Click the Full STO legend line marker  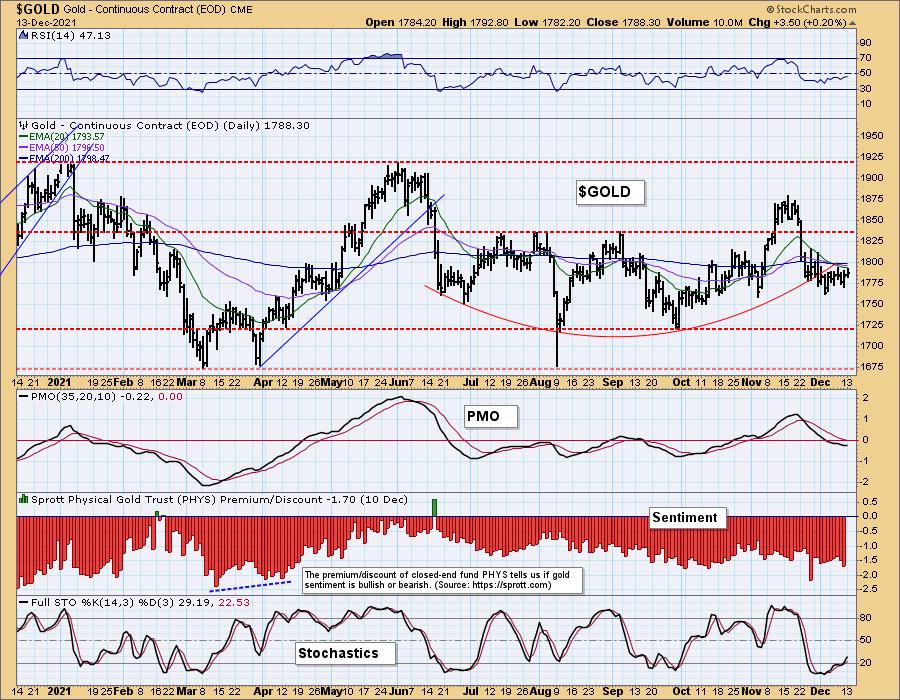[x=24, y=602]
